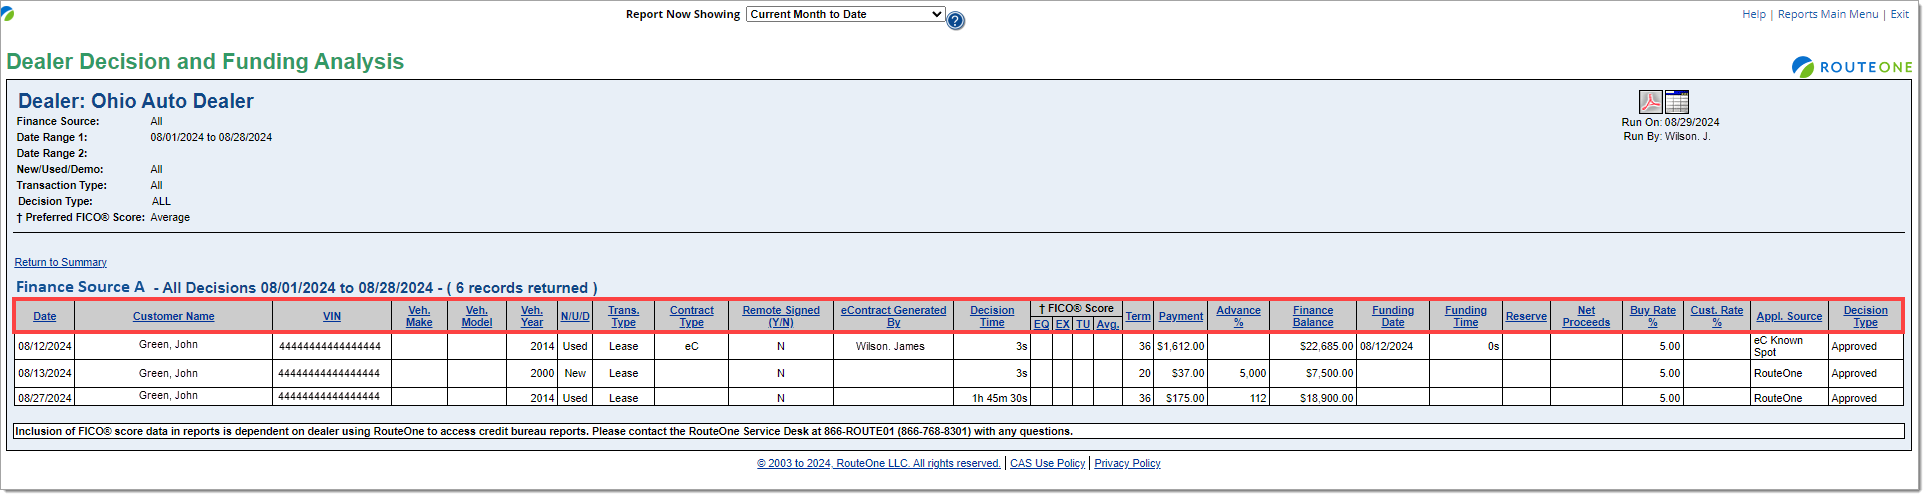Click the green leaf icon at top left
Image resolution: width=1926 pixels, height=497 pixels.
7,14
